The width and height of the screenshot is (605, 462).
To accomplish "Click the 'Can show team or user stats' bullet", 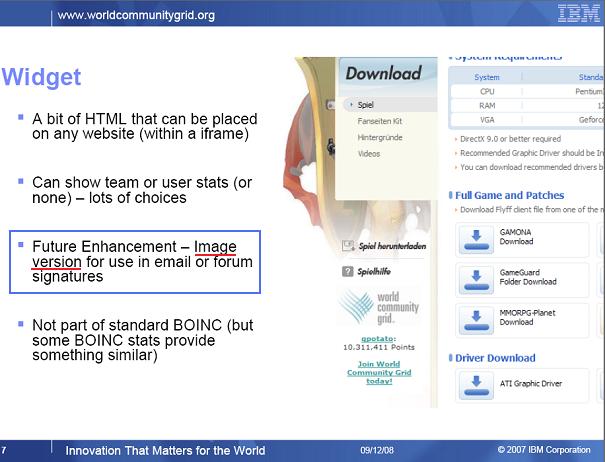I will (x=142, y=190).
